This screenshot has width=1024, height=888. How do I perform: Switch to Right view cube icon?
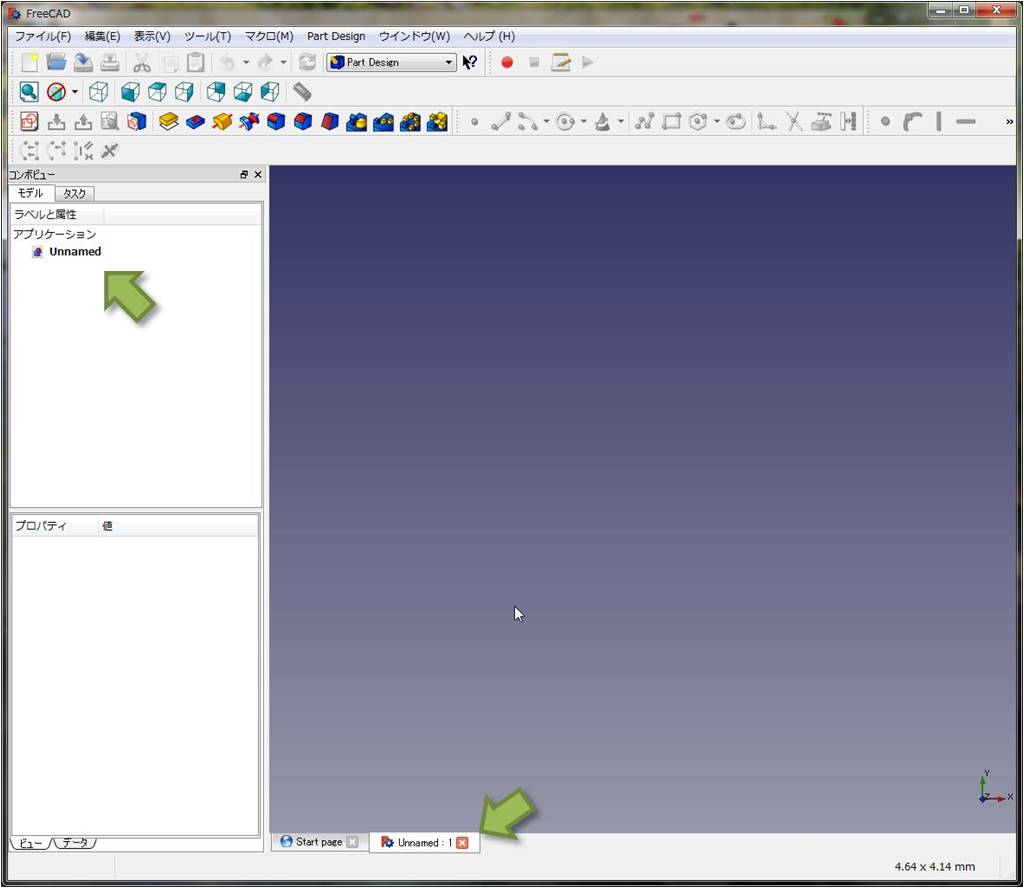(x=184, y=92)
